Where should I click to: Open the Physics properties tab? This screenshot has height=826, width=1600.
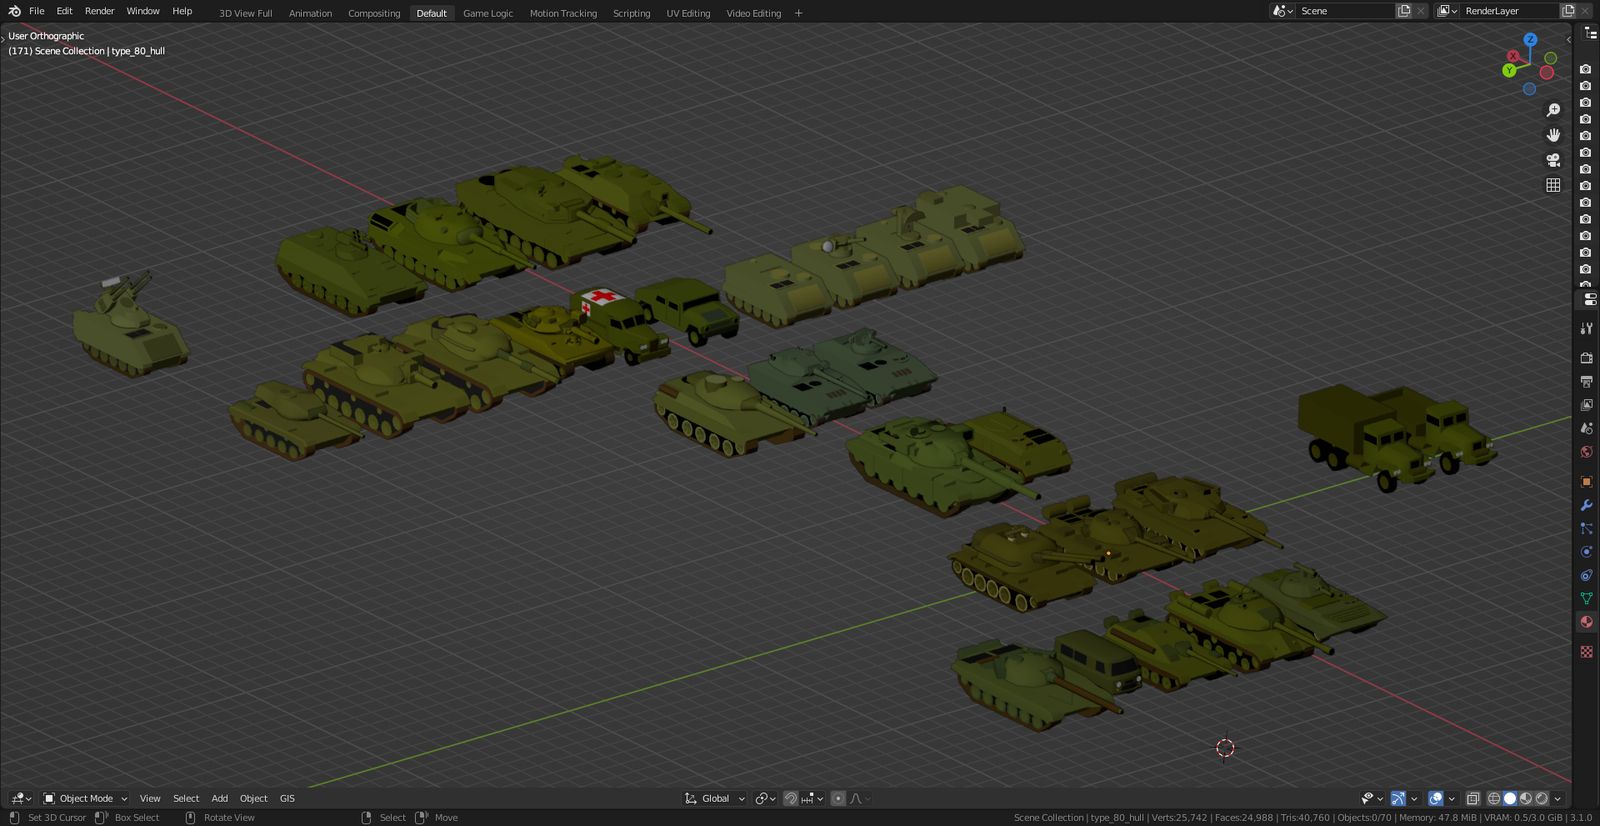[x=1586, y=552]
